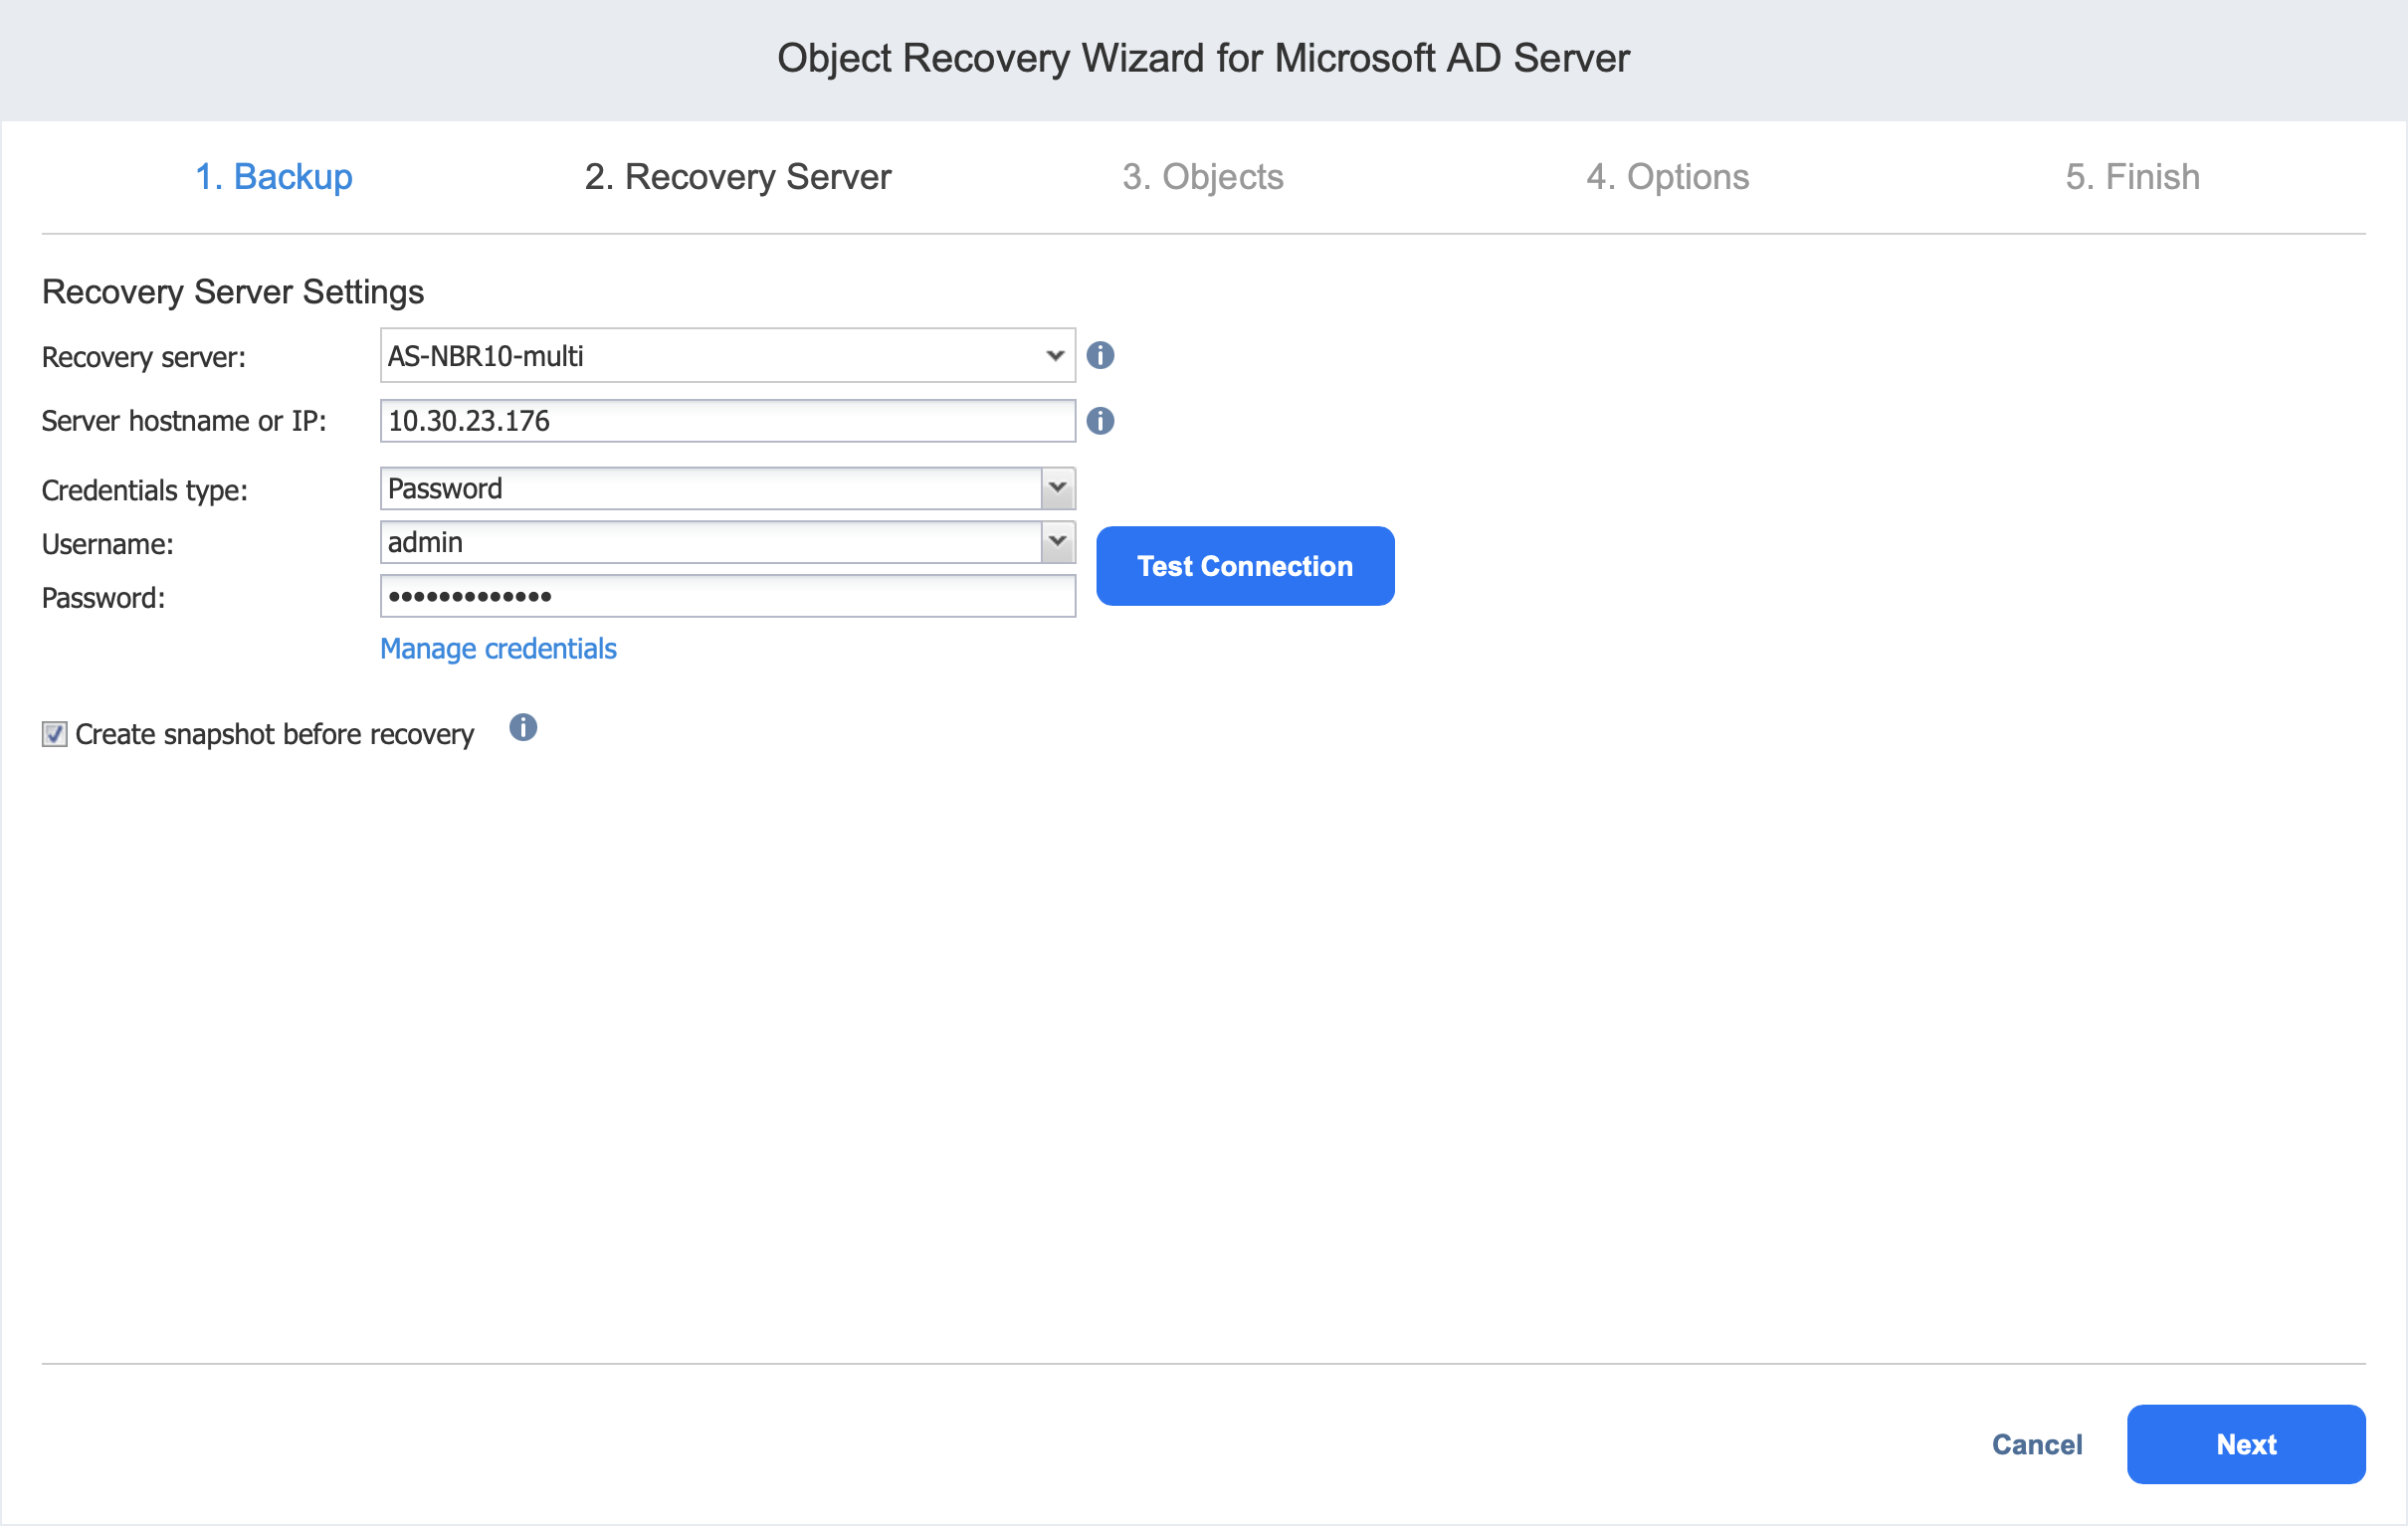The width and height of the screenshot is (2408, 1526).
Task: Open the Manage credentials link
Action: point(498,649)
